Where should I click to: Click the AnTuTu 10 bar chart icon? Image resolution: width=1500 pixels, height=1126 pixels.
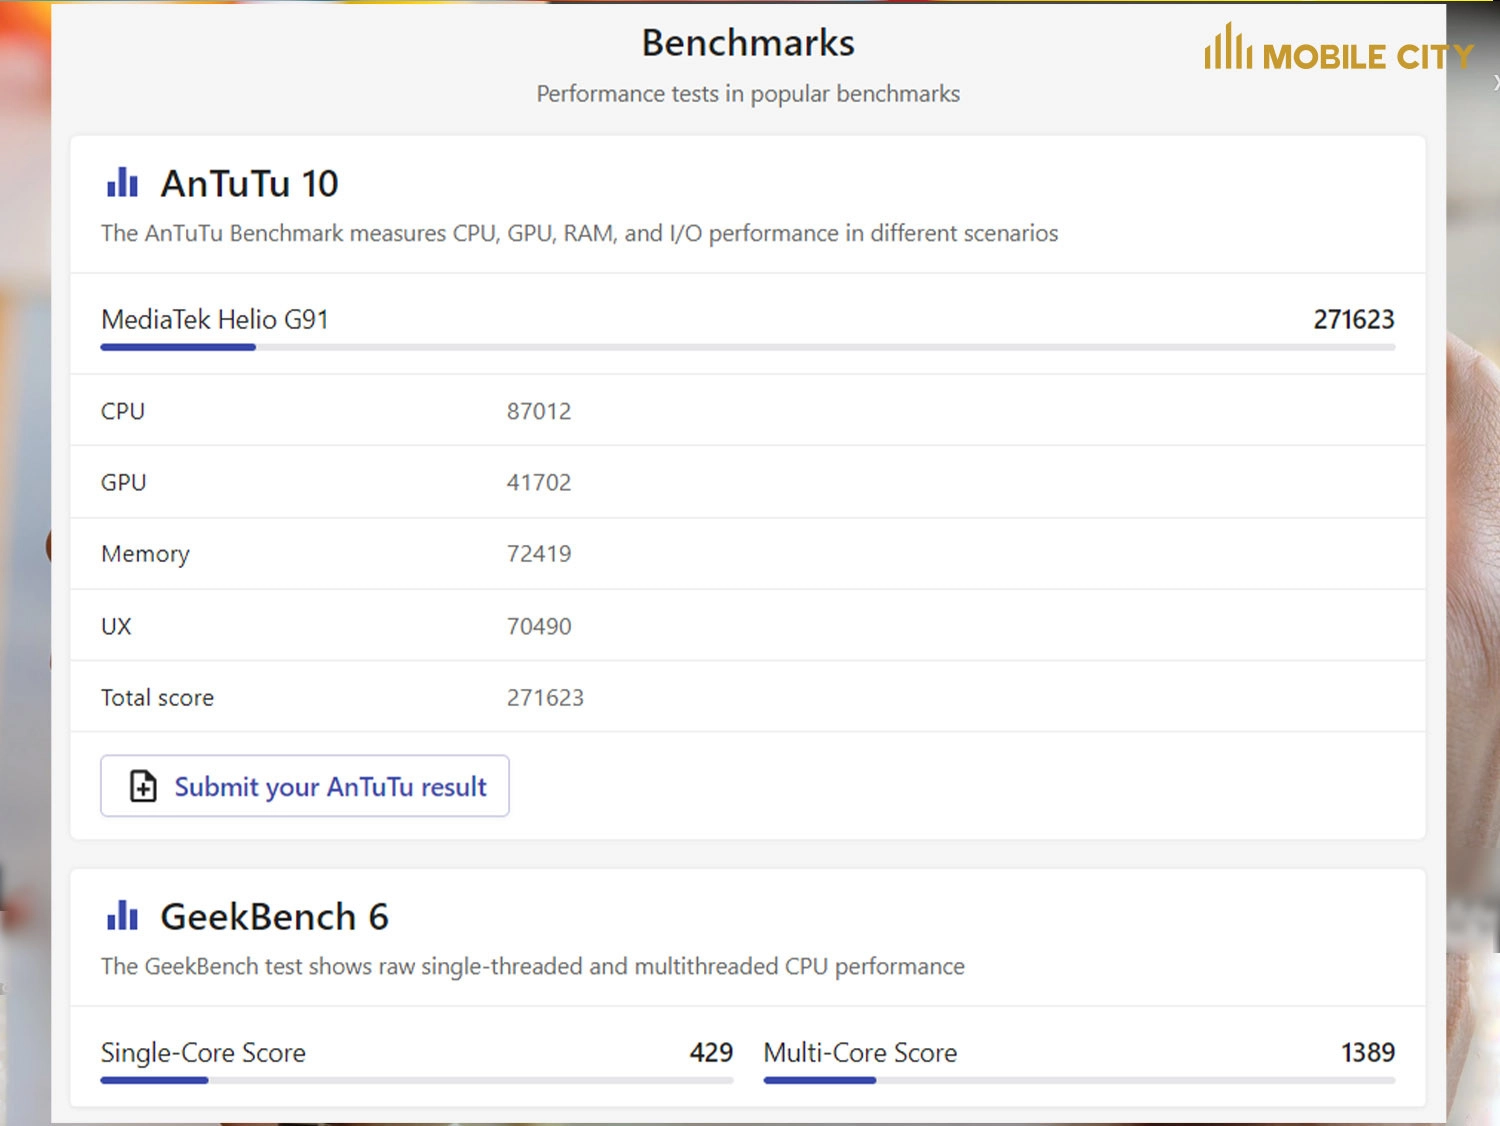122,183
